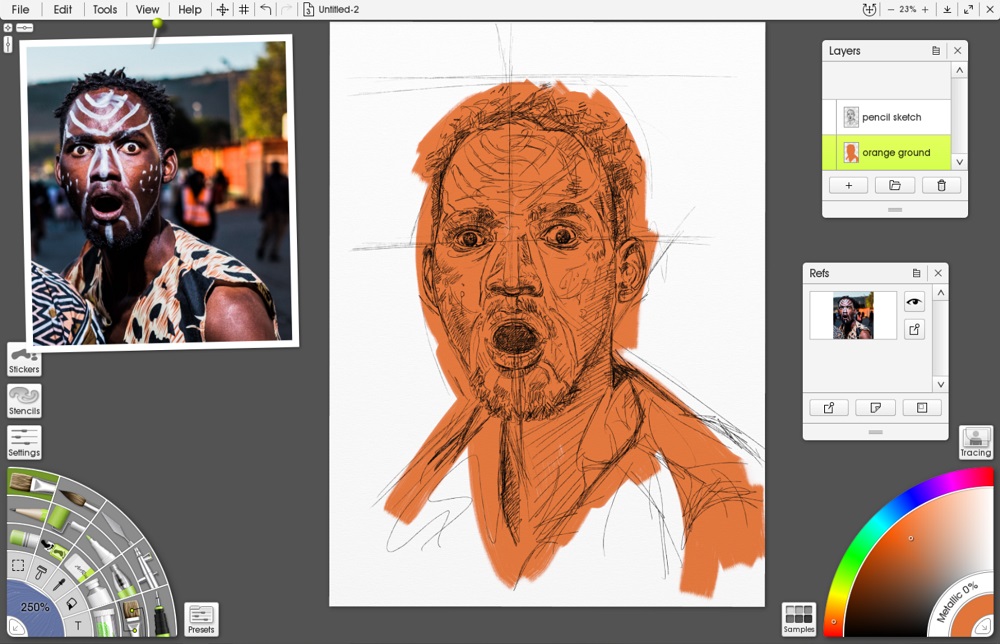Open the Tracing image panel
The width and height of the screenshot is (1000, 644).
[976, 443]
